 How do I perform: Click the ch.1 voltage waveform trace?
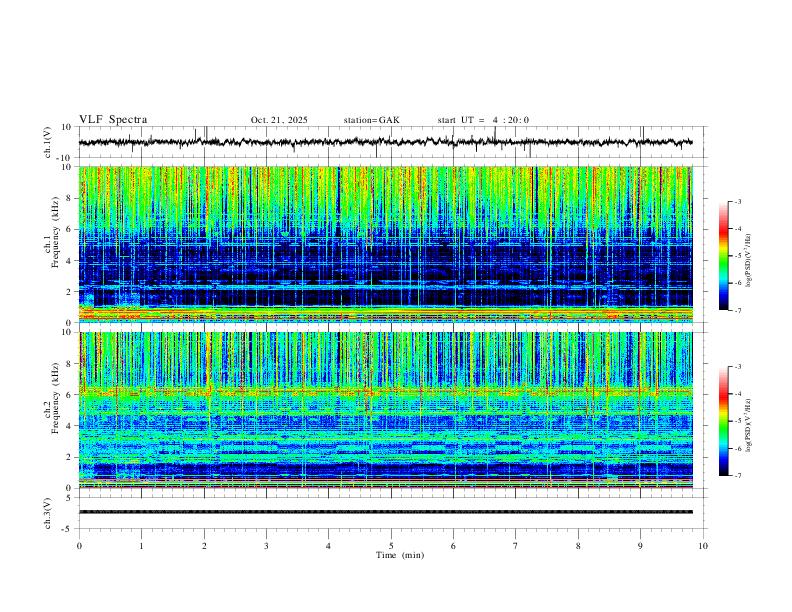(385, 142)
